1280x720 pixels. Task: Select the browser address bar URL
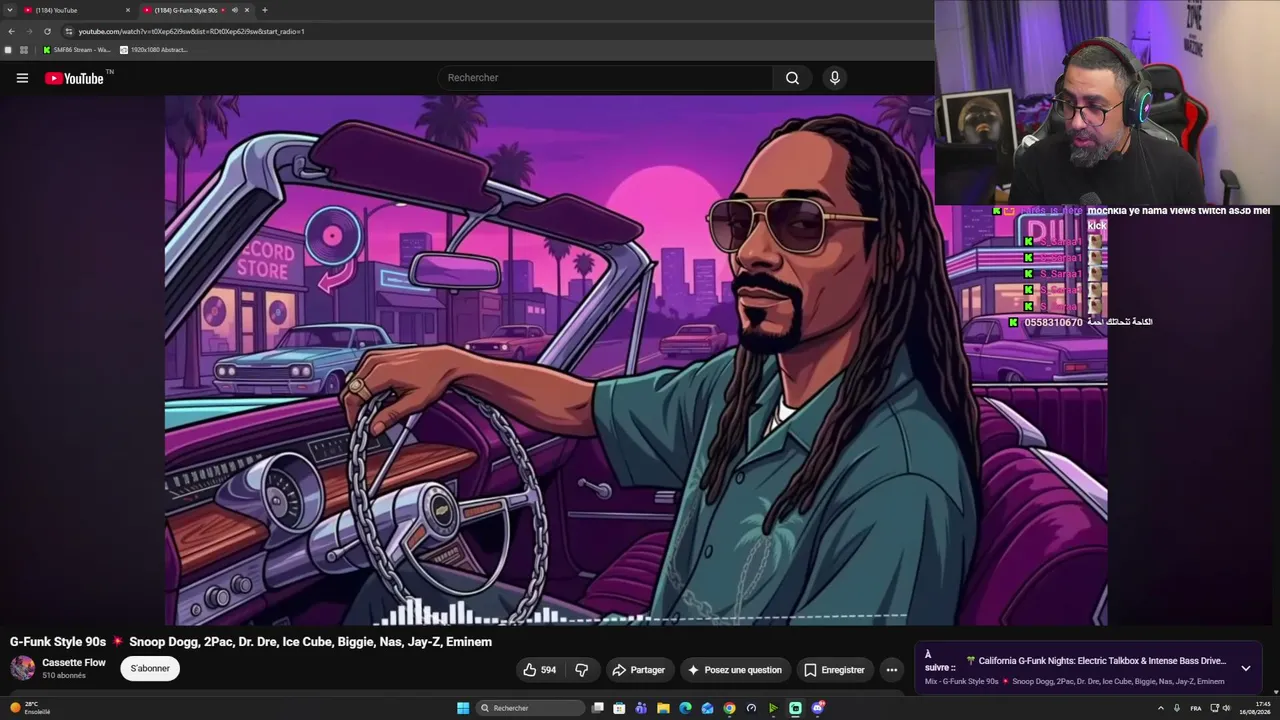click(192, 31)
